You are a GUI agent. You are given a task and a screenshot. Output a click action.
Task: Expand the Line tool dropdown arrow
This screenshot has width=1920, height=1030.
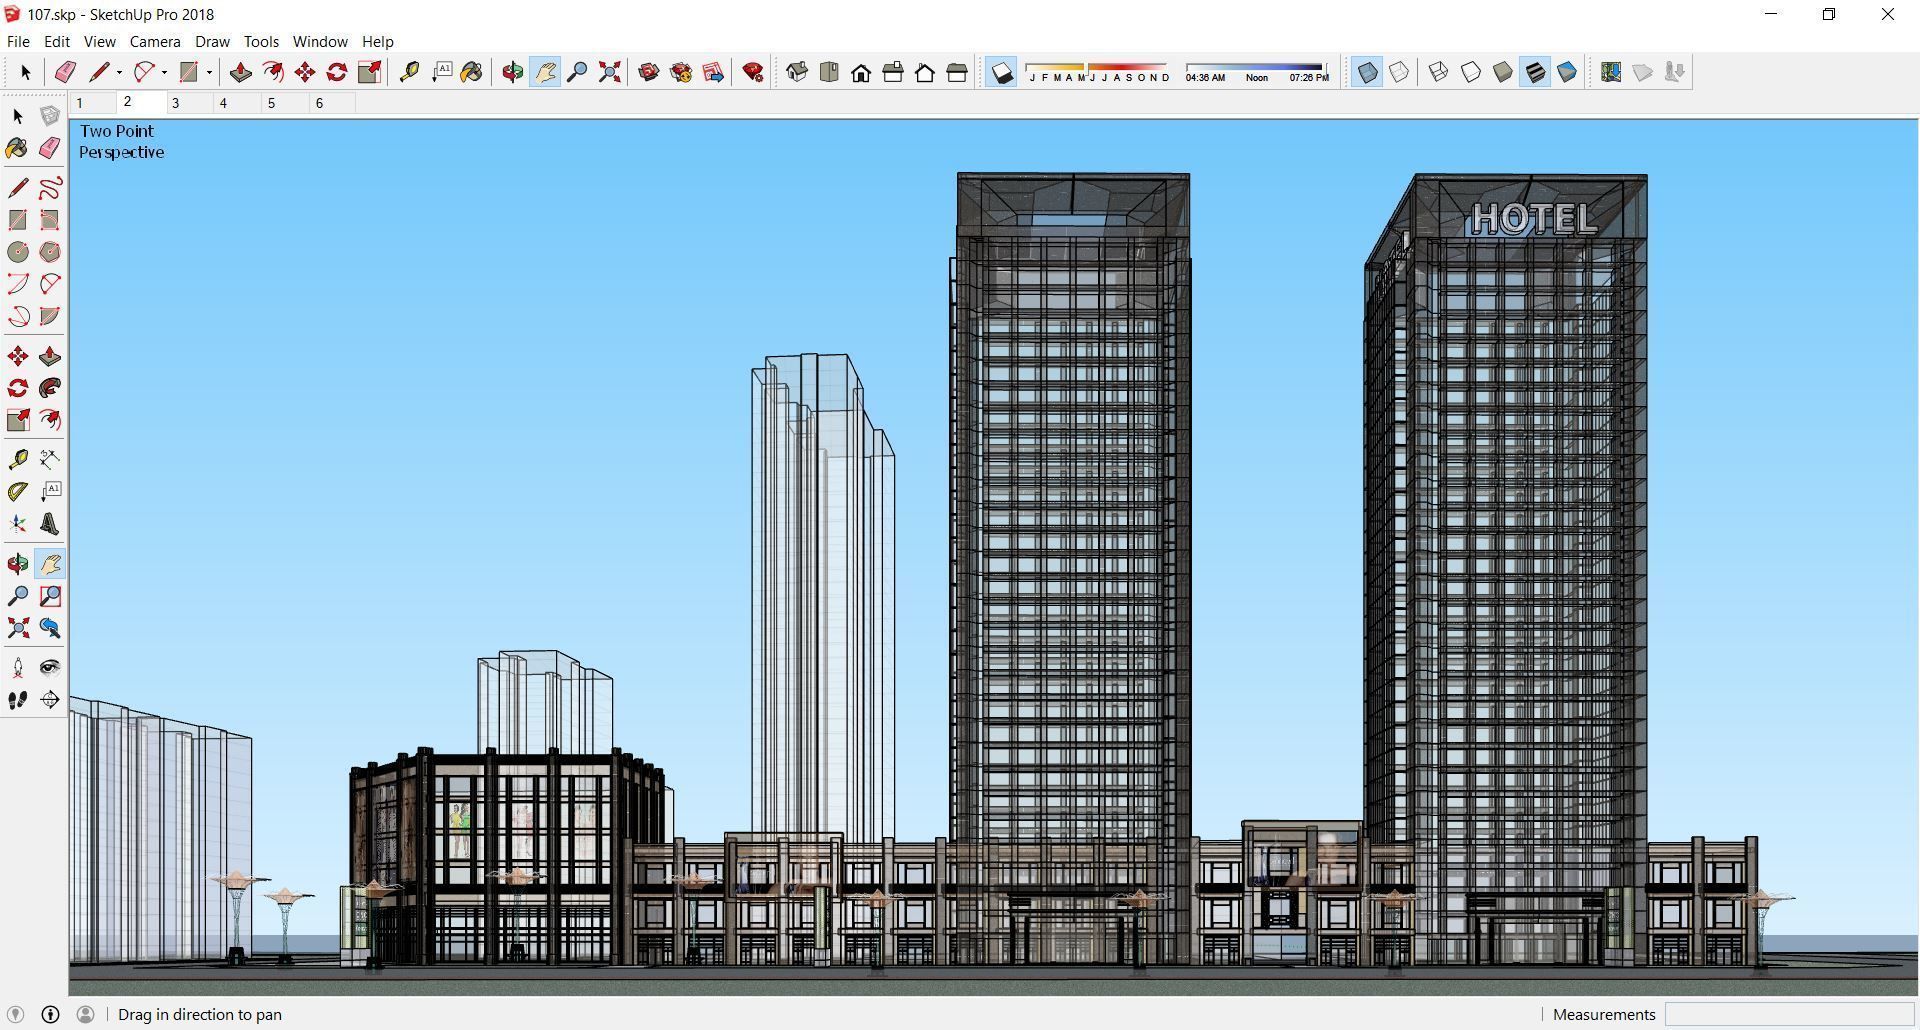point(119,72)
